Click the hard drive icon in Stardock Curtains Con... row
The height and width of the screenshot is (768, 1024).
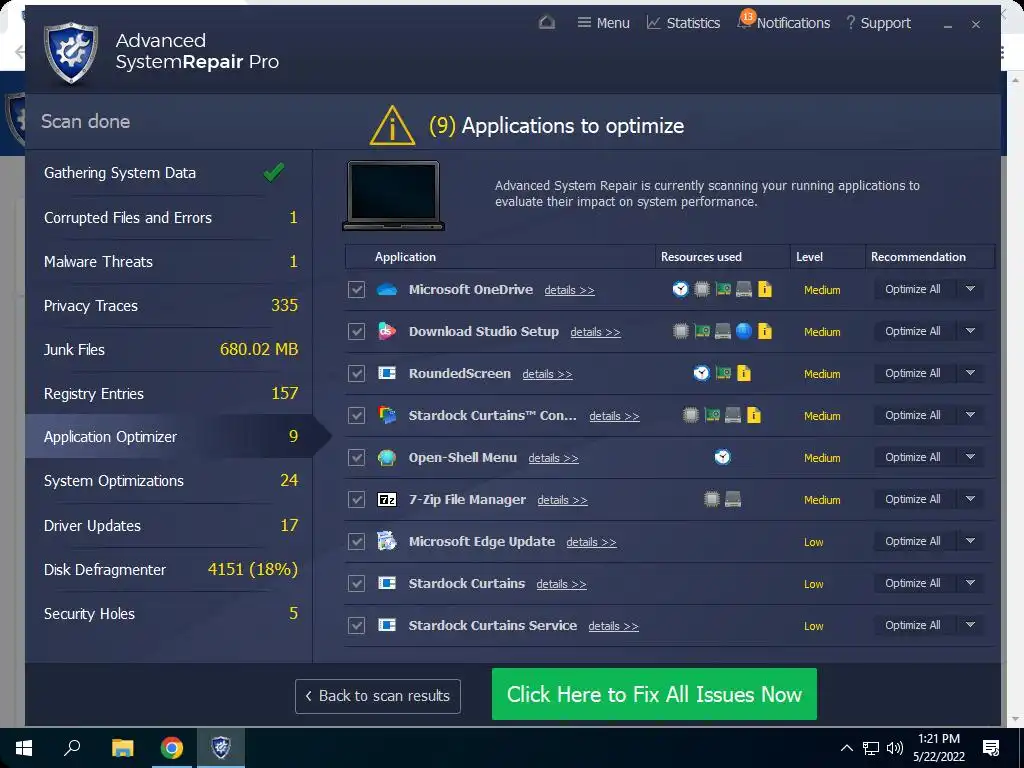tap(733, 415)
